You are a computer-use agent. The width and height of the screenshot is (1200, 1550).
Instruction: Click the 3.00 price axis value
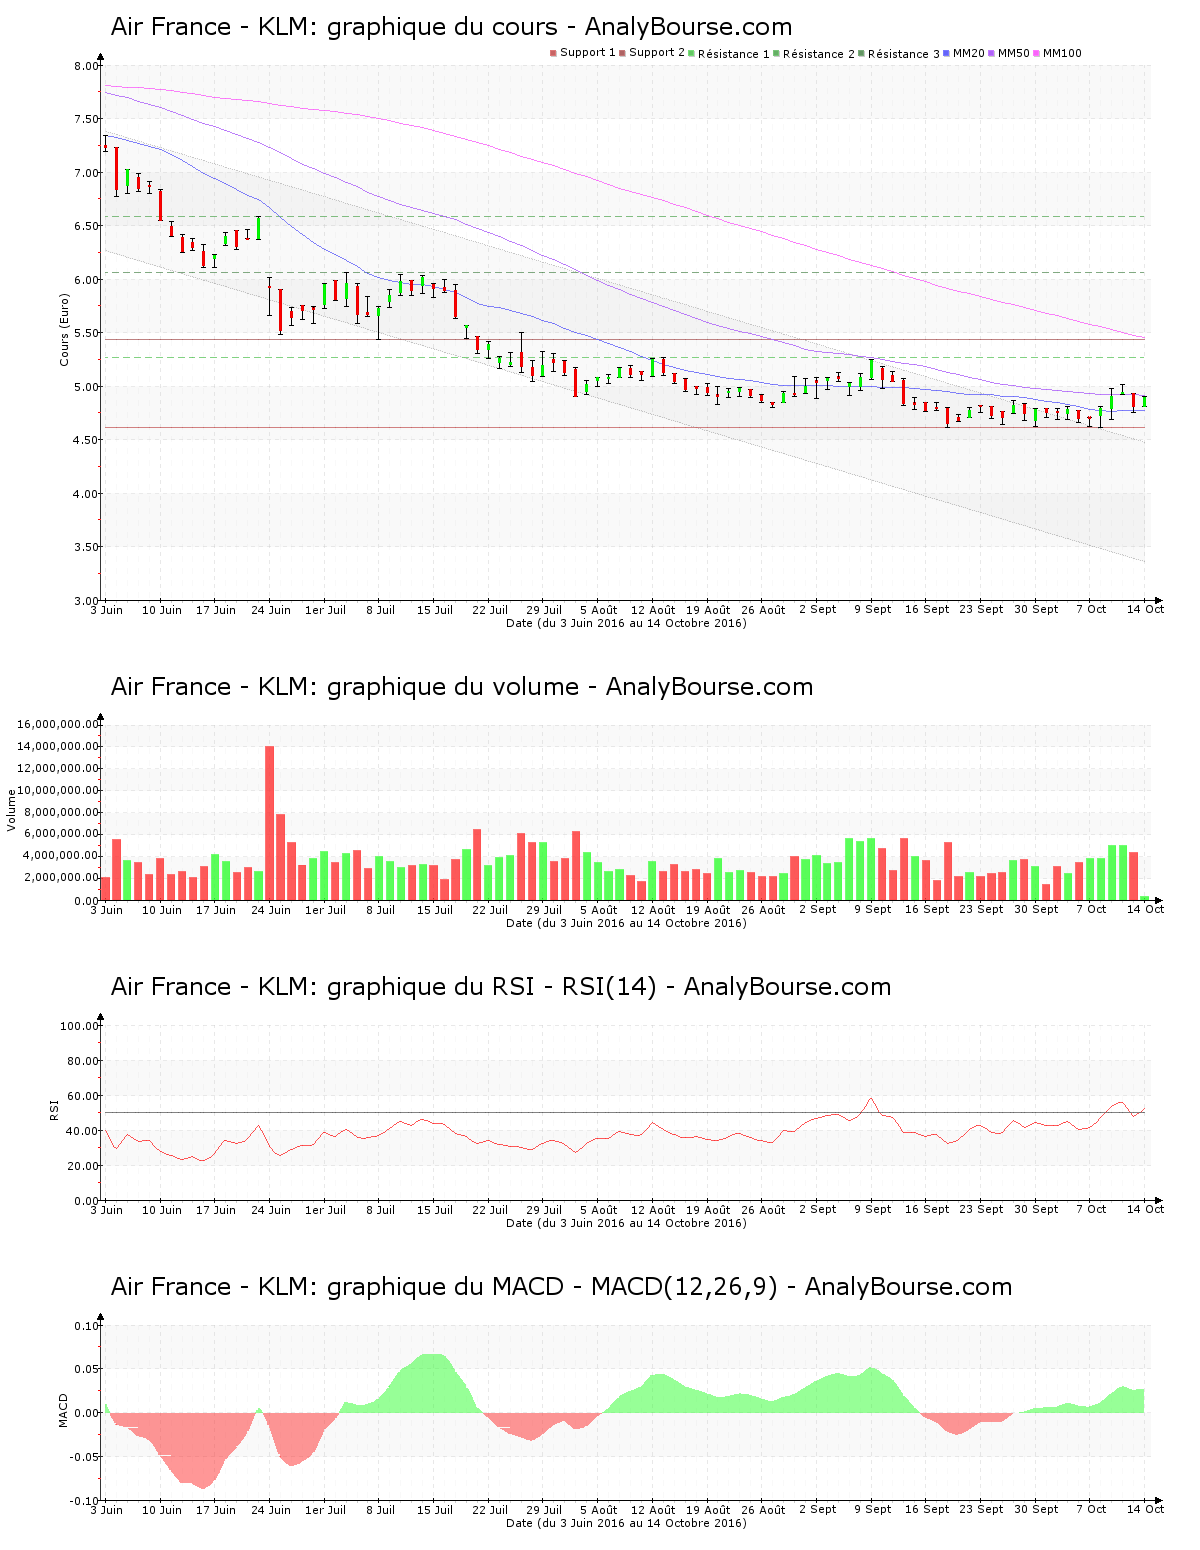85,601
